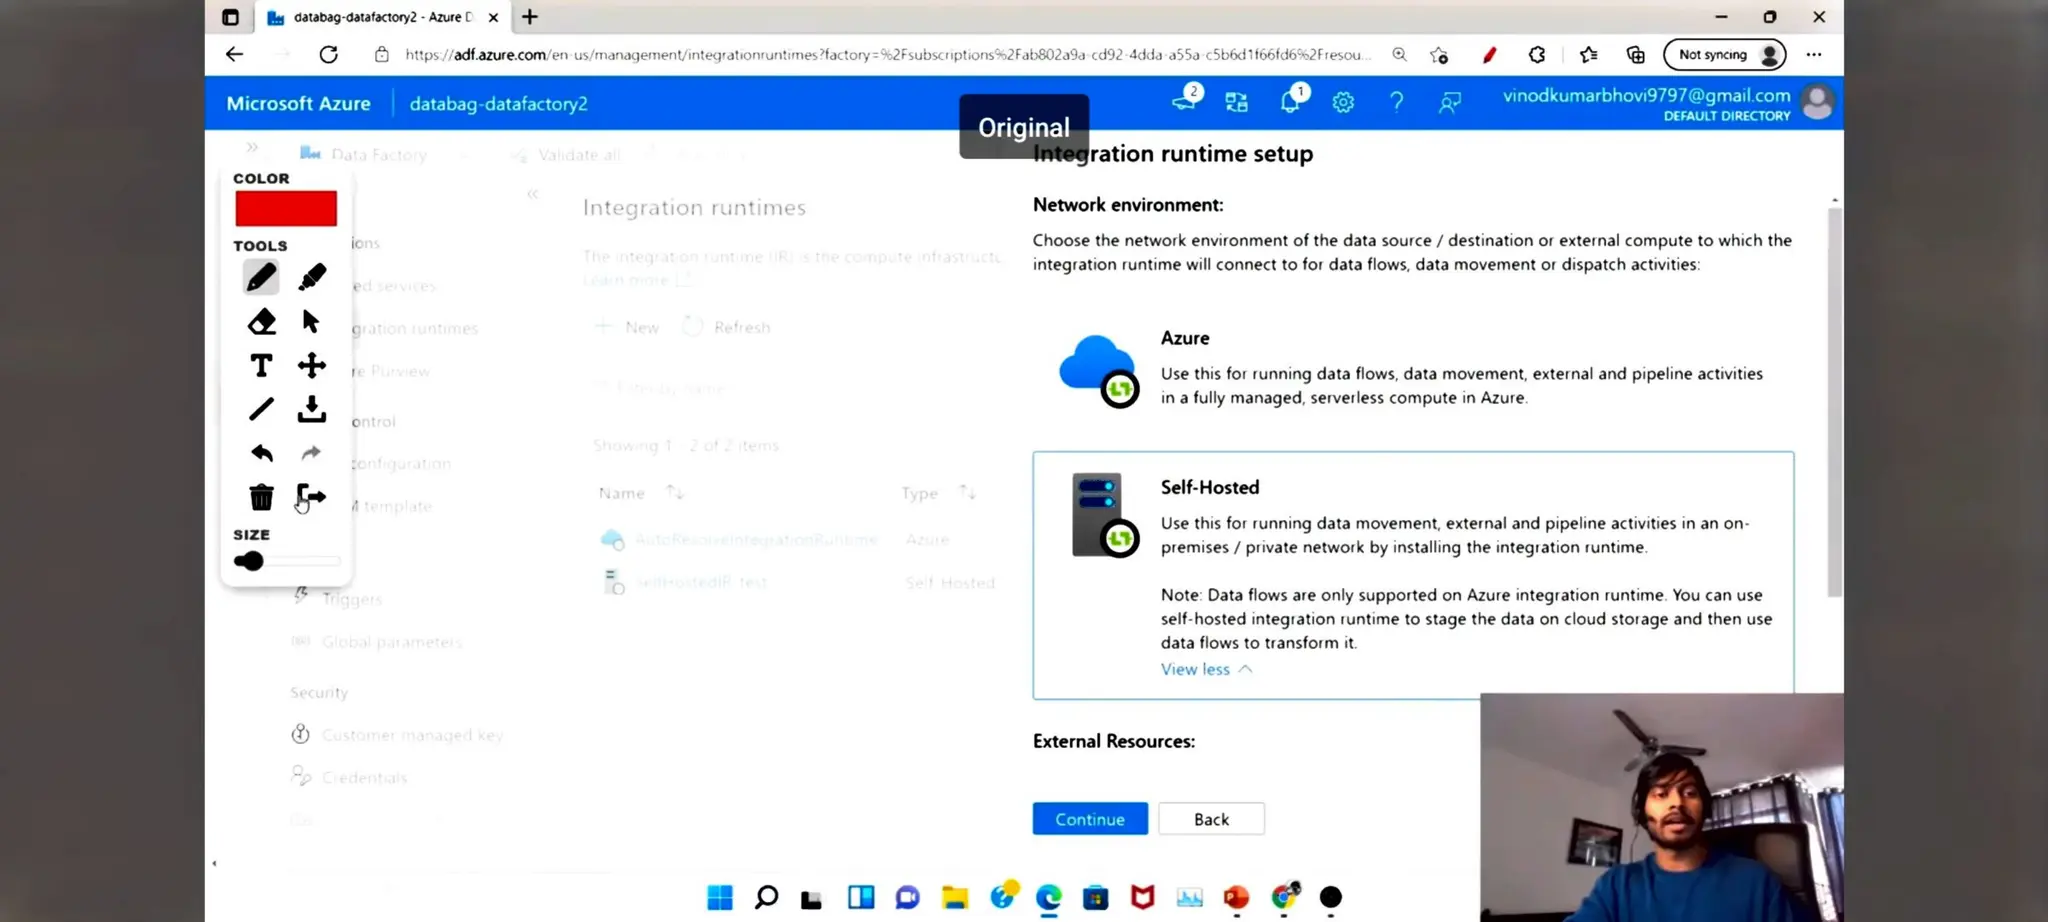Click the view site information lock icon

tap(381, 54)
